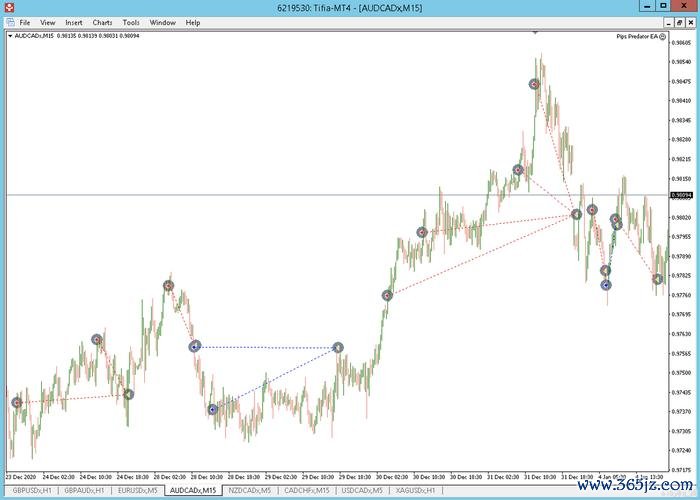Open the View menu

[x=48, y=22]
